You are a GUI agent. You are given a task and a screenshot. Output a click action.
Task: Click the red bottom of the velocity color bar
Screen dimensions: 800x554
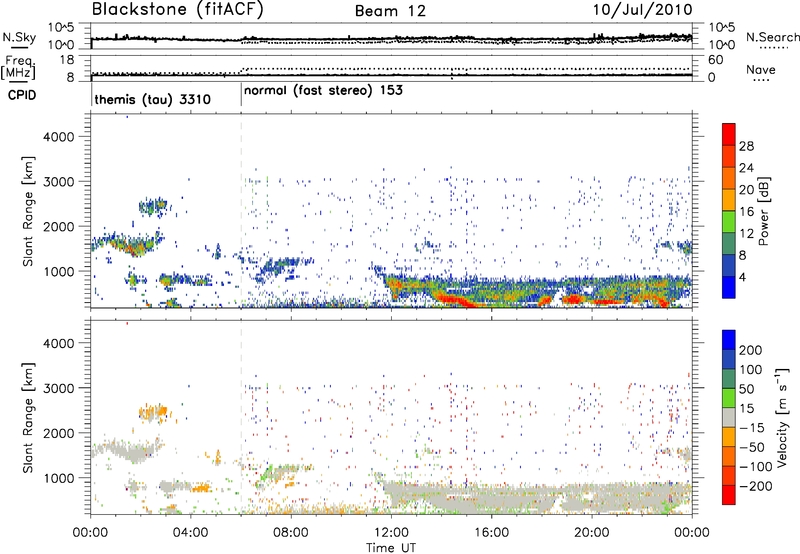(729, 495)
